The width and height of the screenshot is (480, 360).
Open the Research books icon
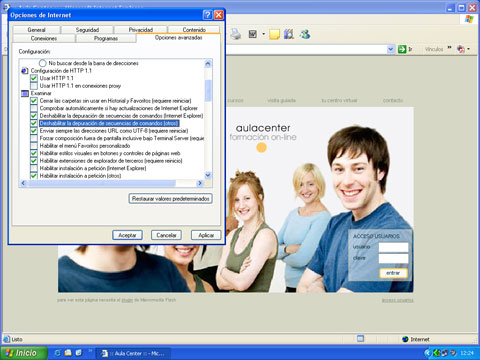click(289, 34)
